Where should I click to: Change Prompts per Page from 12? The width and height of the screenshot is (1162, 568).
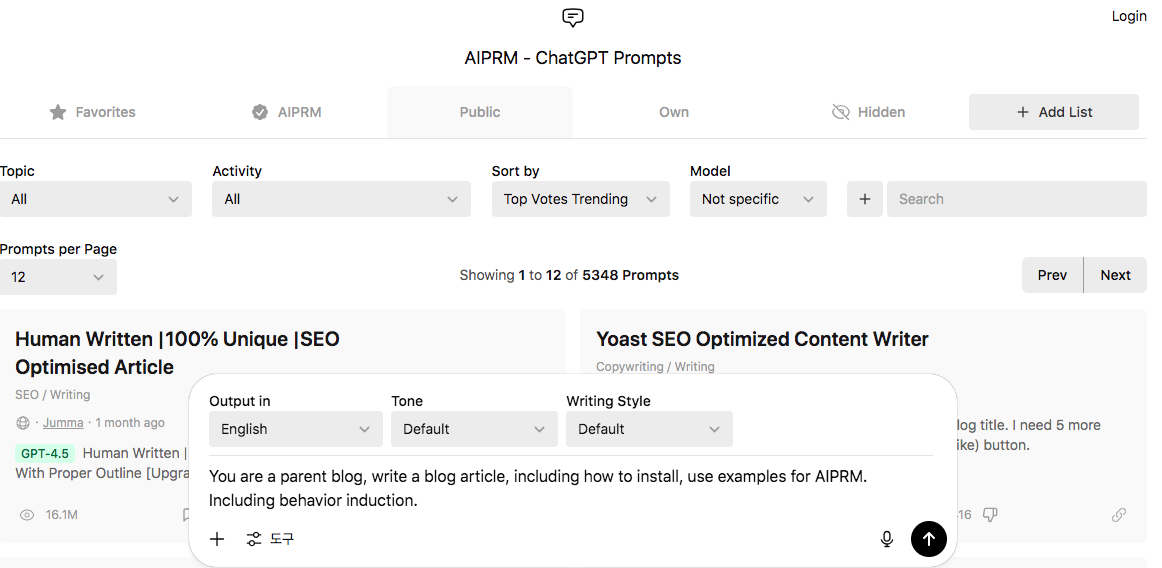pos(58,277)
